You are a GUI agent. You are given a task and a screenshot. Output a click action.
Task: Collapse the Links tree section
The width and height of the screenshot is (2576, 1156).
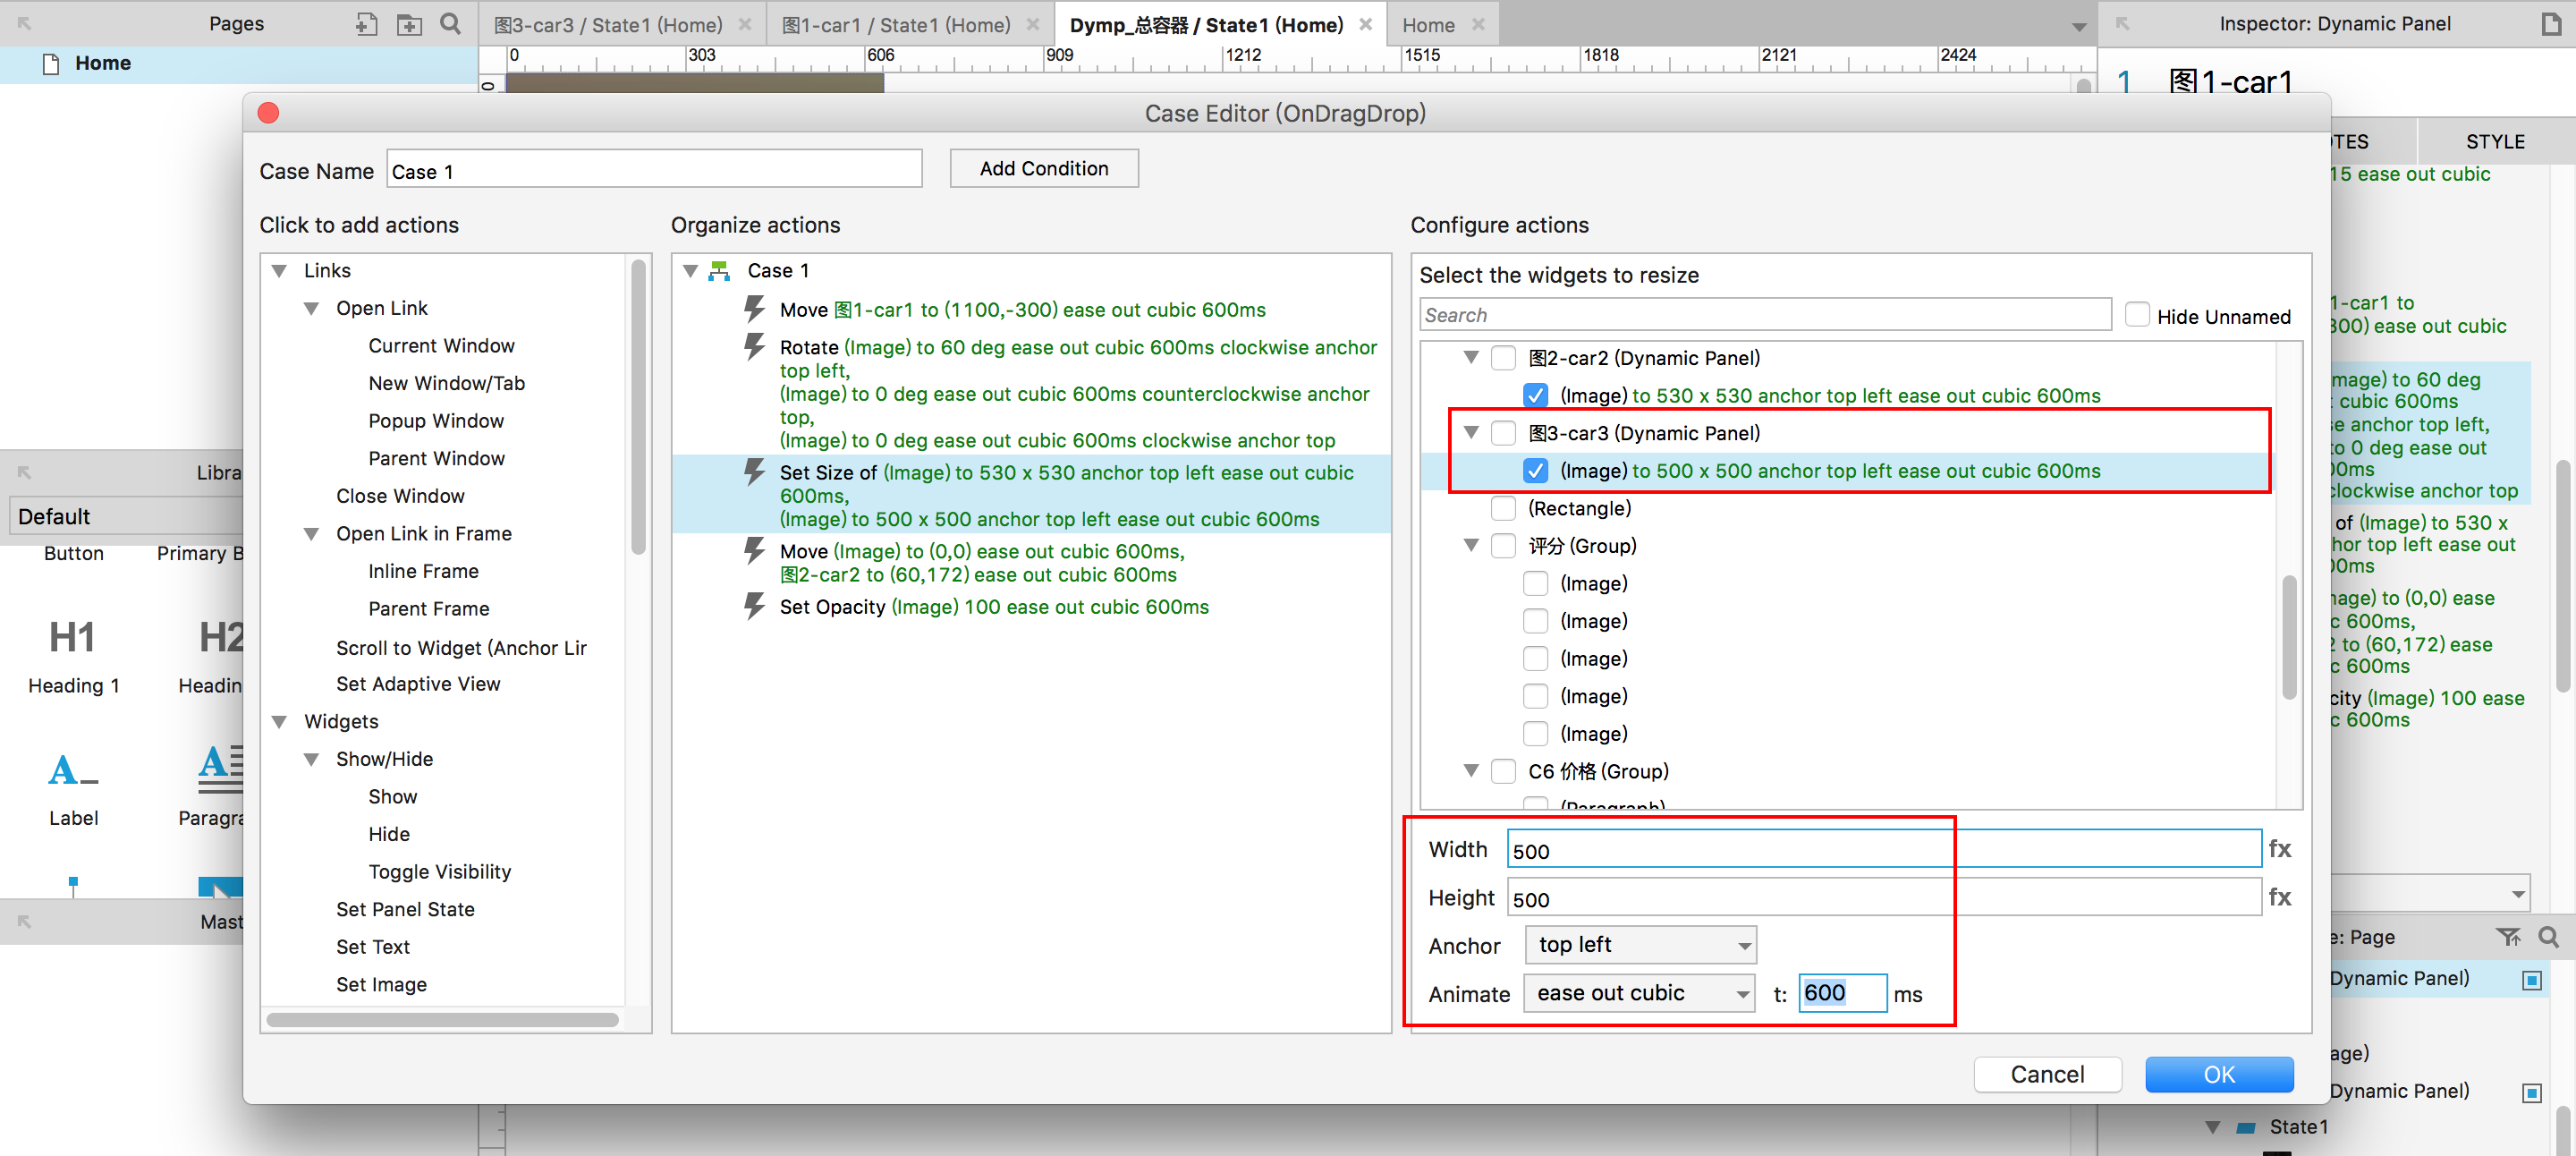click(280, 271)
